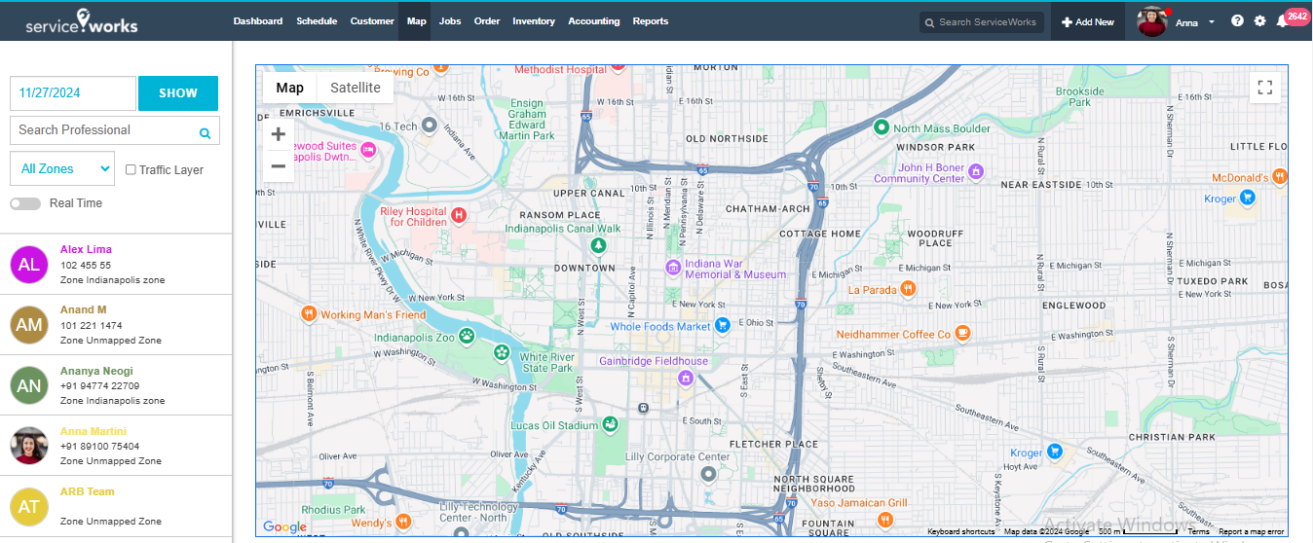The image size is (1313, 543).
Task: Click Whole Foods Market shopping cart pin
Action: pyautogui.click(x=721, y=326)
